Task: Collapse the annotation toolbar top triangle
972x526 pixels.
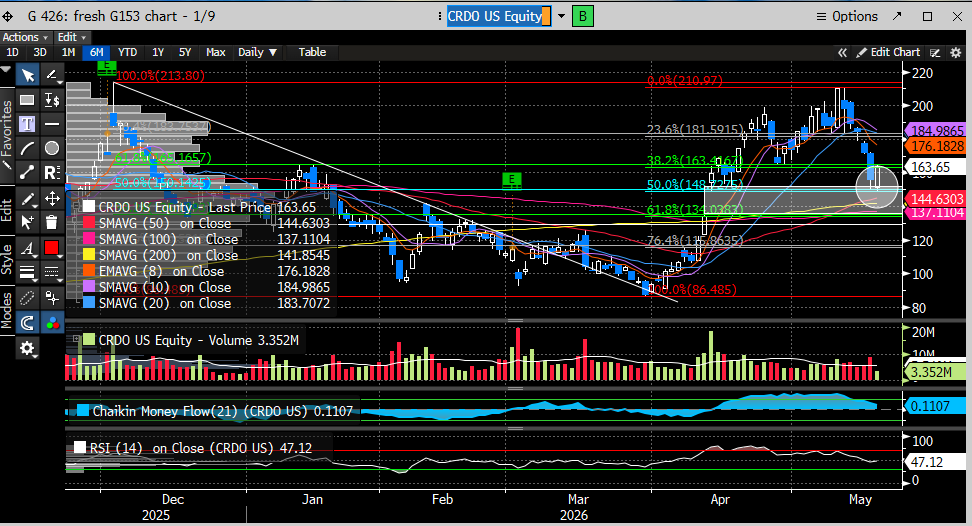Action: (x=6, y=69)
